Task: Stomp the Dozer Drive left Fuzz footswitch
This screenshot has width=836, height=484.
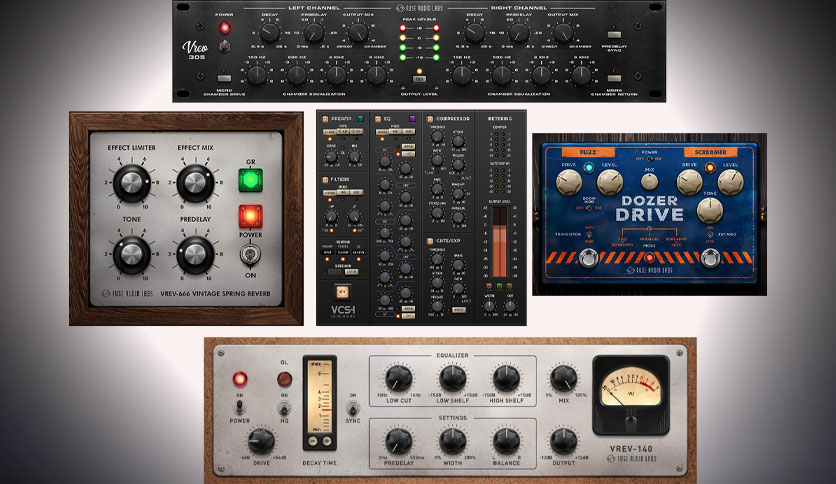Action: click(589, 259)
